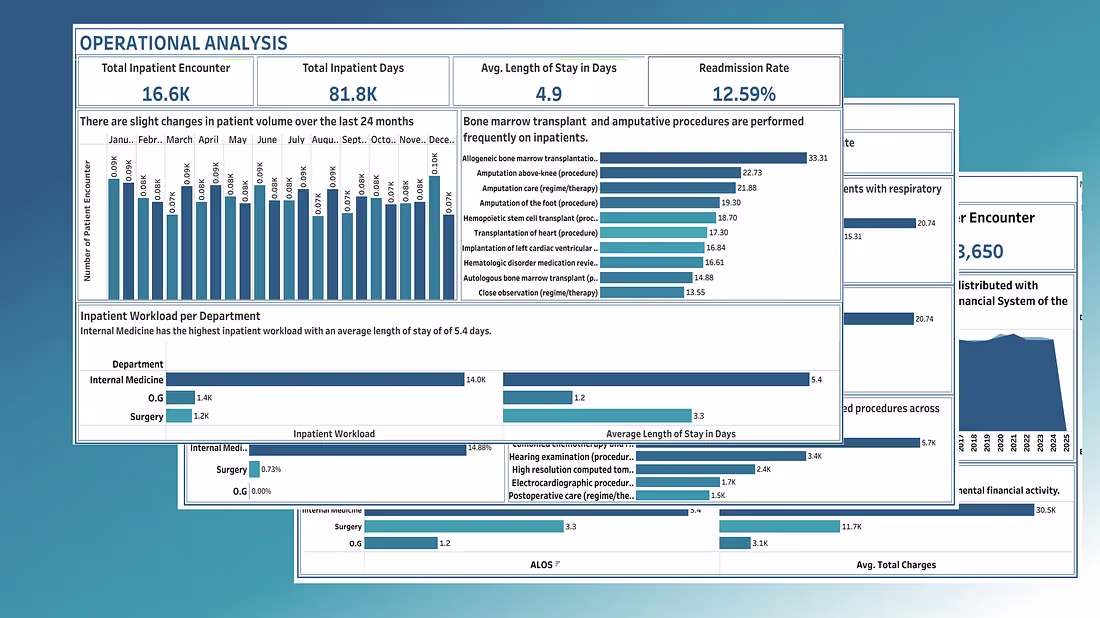Click the OPERATIONAL ANALYSIS dashboard title

coord(184,43)
